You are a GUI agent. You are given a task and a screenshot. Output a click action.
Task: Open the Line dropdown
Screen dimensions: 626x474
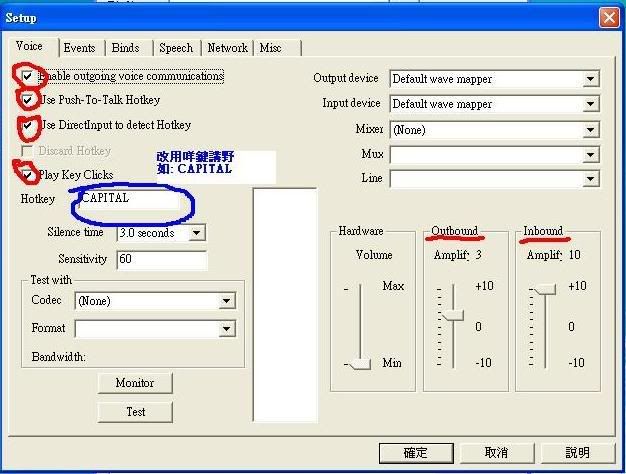click(590, 179)
